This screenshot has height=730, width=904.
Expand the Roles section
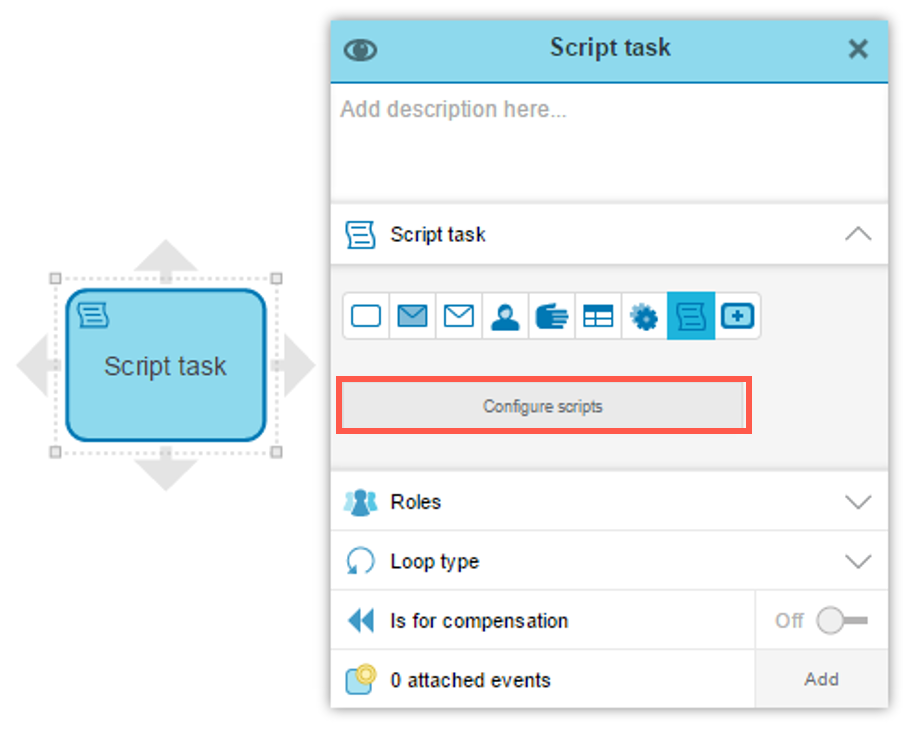(858, 502)
